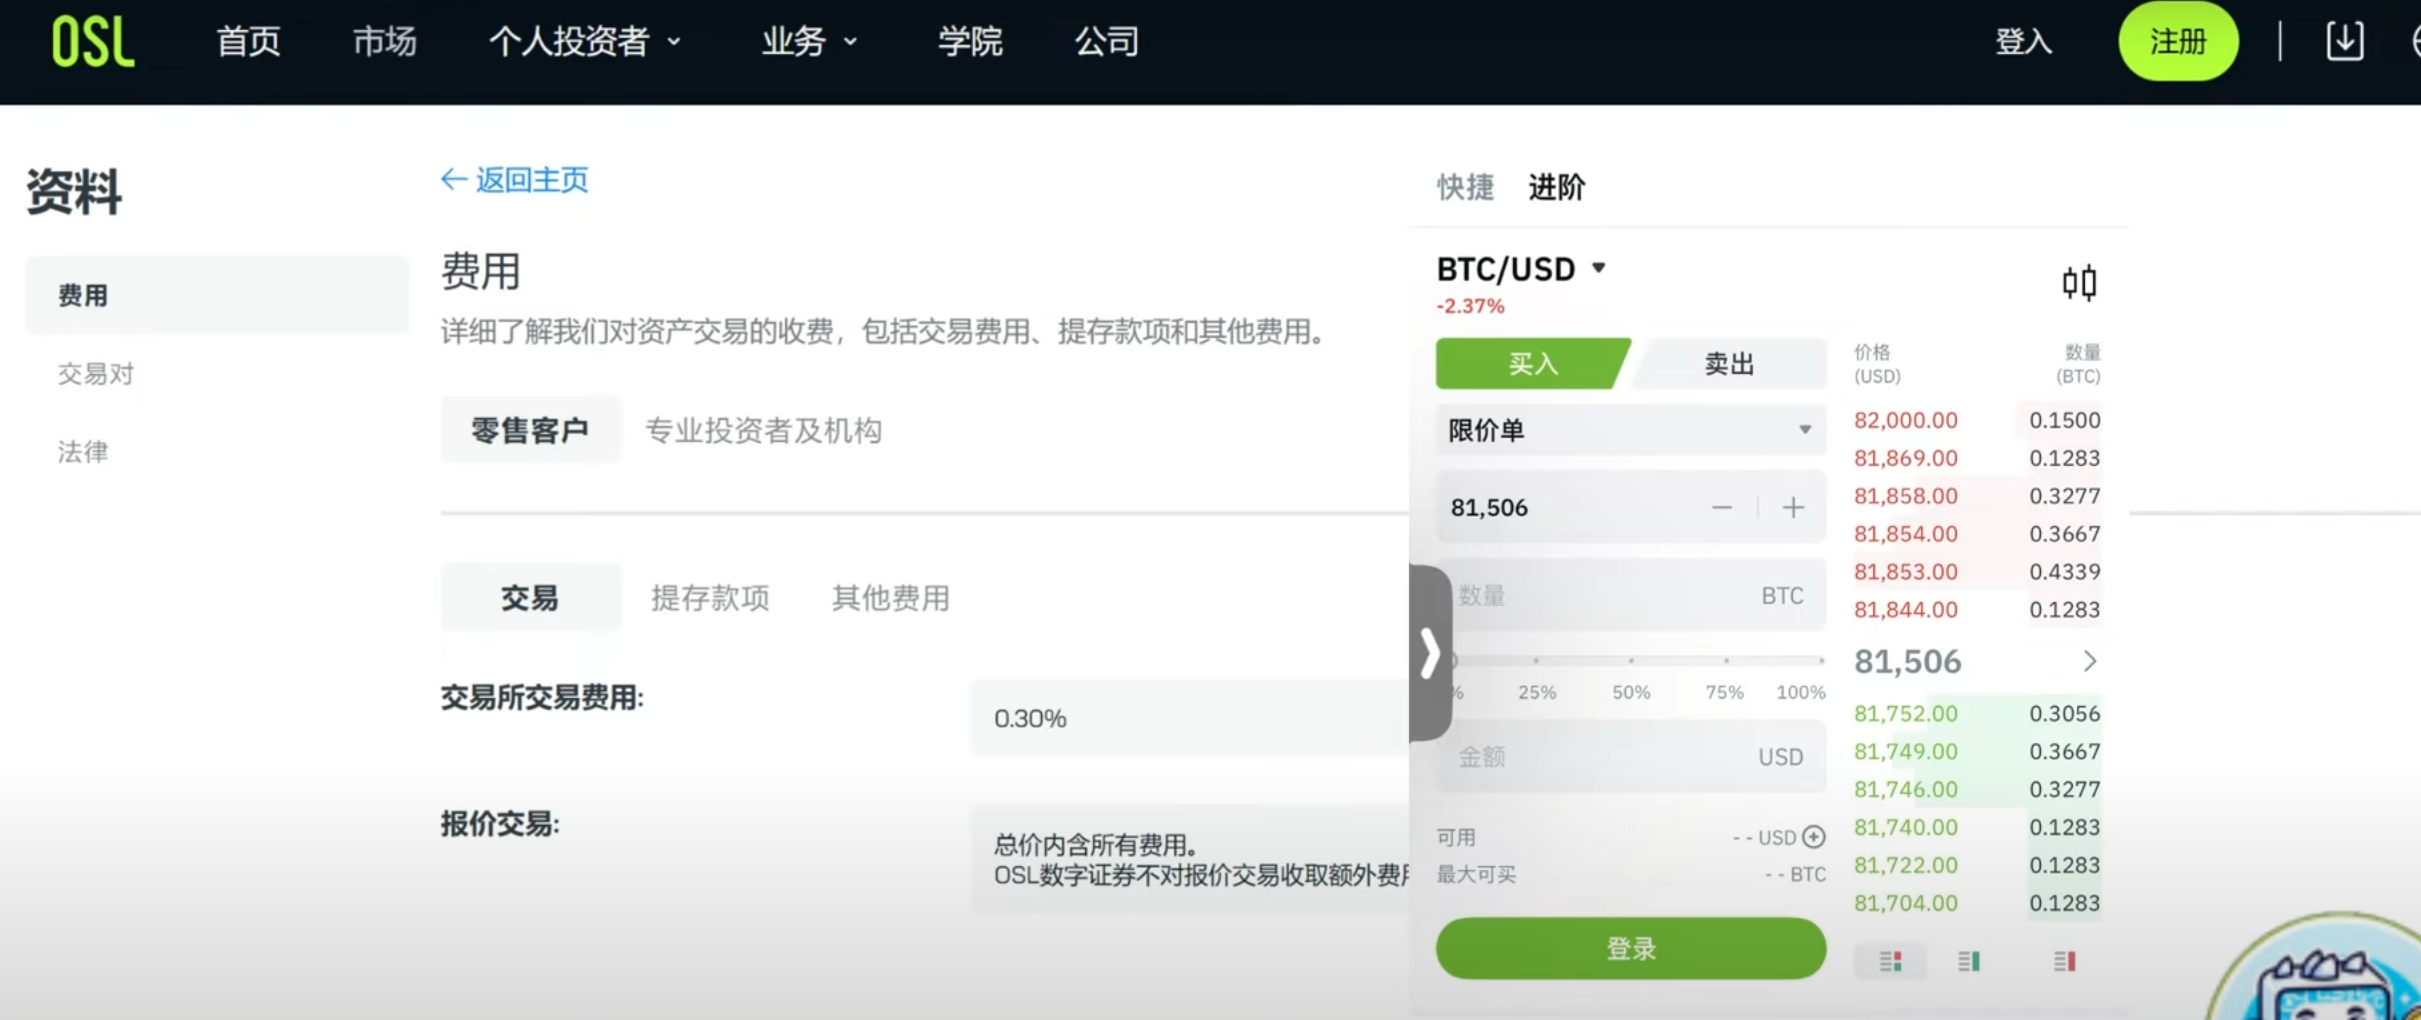Switch to the 进阶 trading tab
Image resolution: width=2421 pixels, height=1020 pixels.
pos(1556,188)
